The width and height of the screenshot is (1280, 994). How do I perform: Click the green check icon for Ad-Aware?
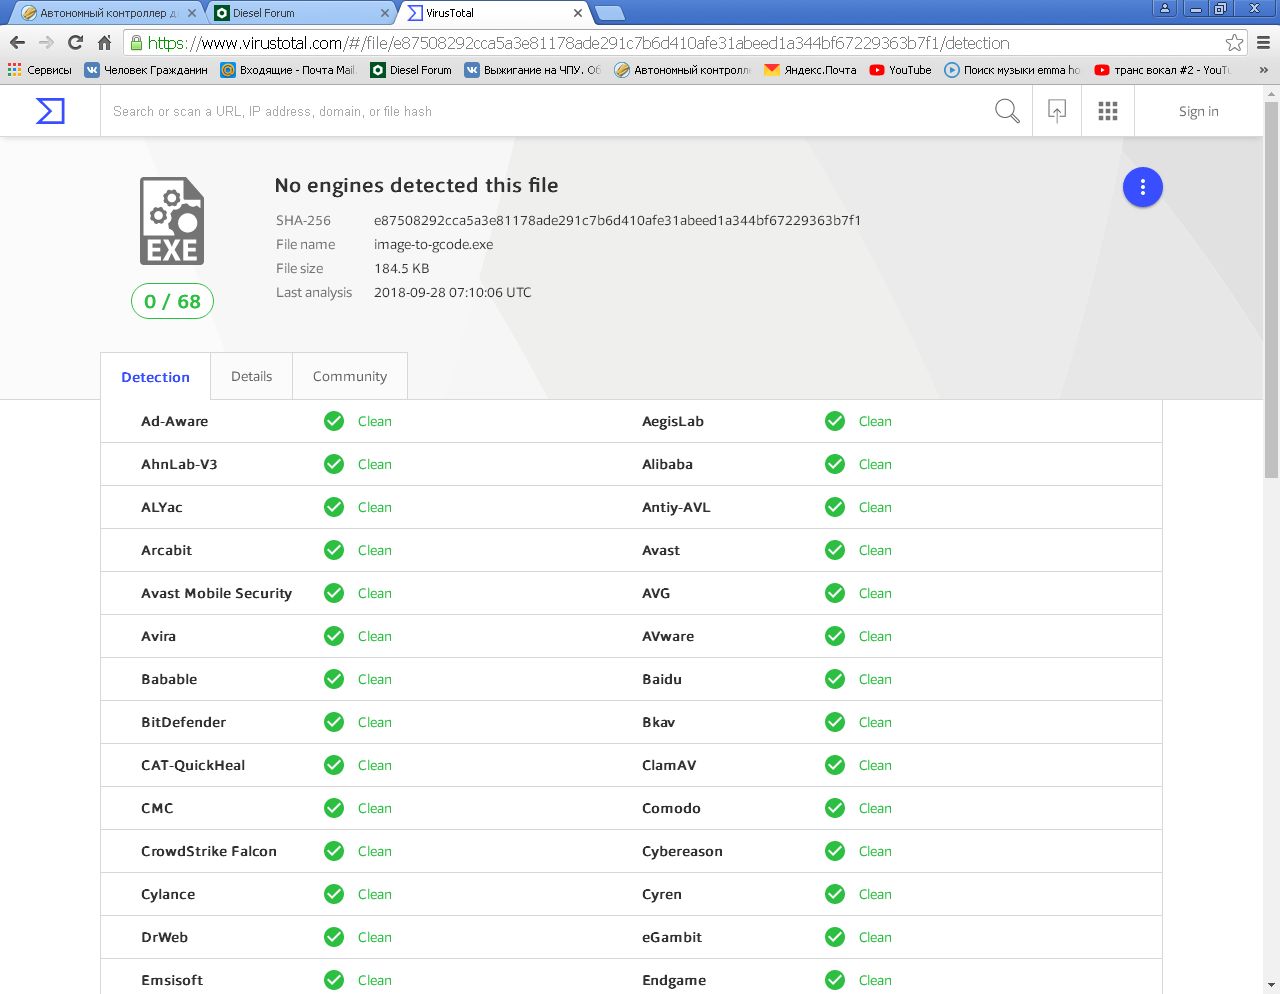[334, 421]
